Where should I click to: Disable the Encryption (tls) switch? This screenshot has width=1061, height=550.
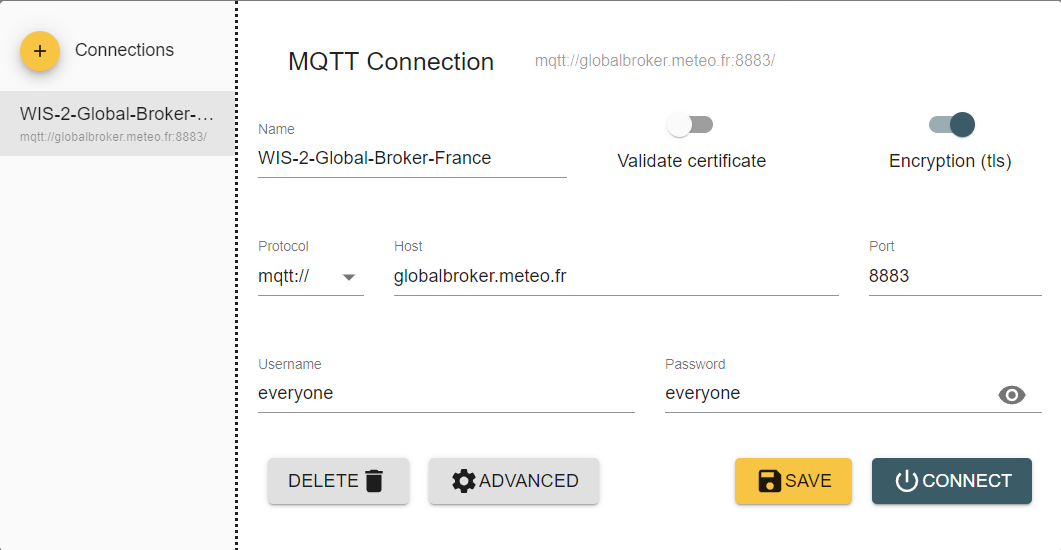point(951,124)
